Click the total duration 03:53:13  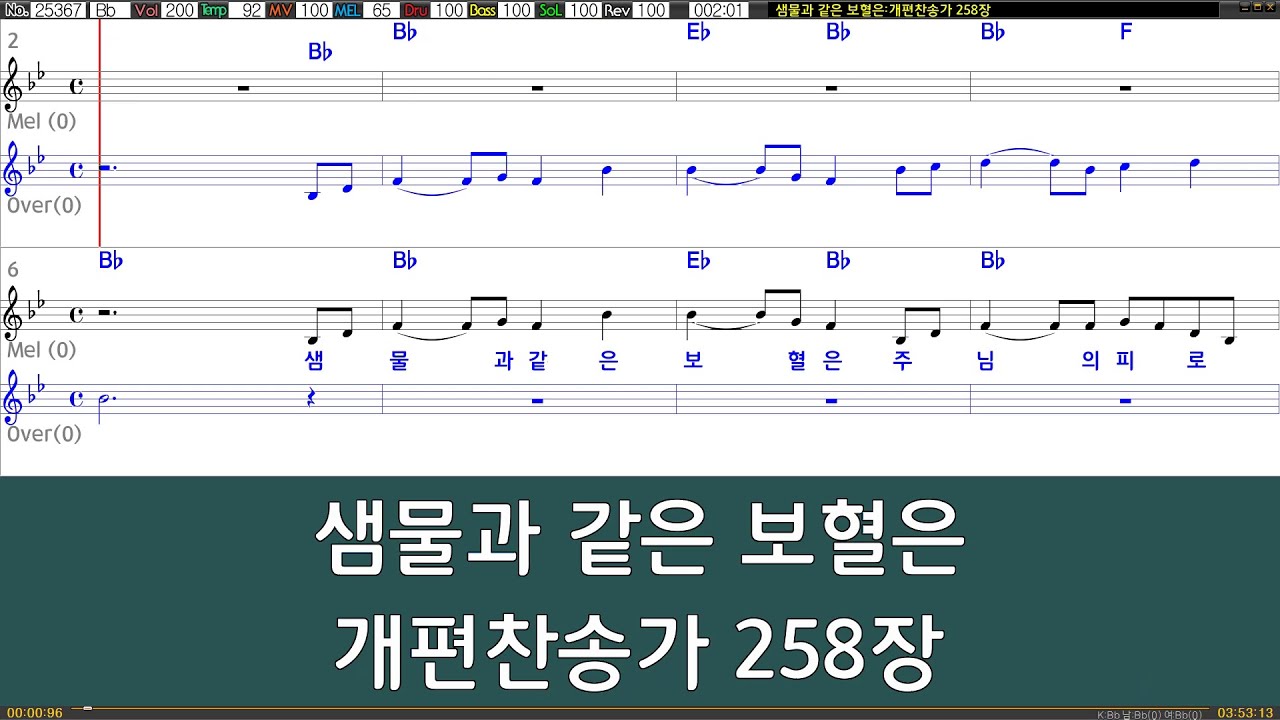tap(1245, 713)
